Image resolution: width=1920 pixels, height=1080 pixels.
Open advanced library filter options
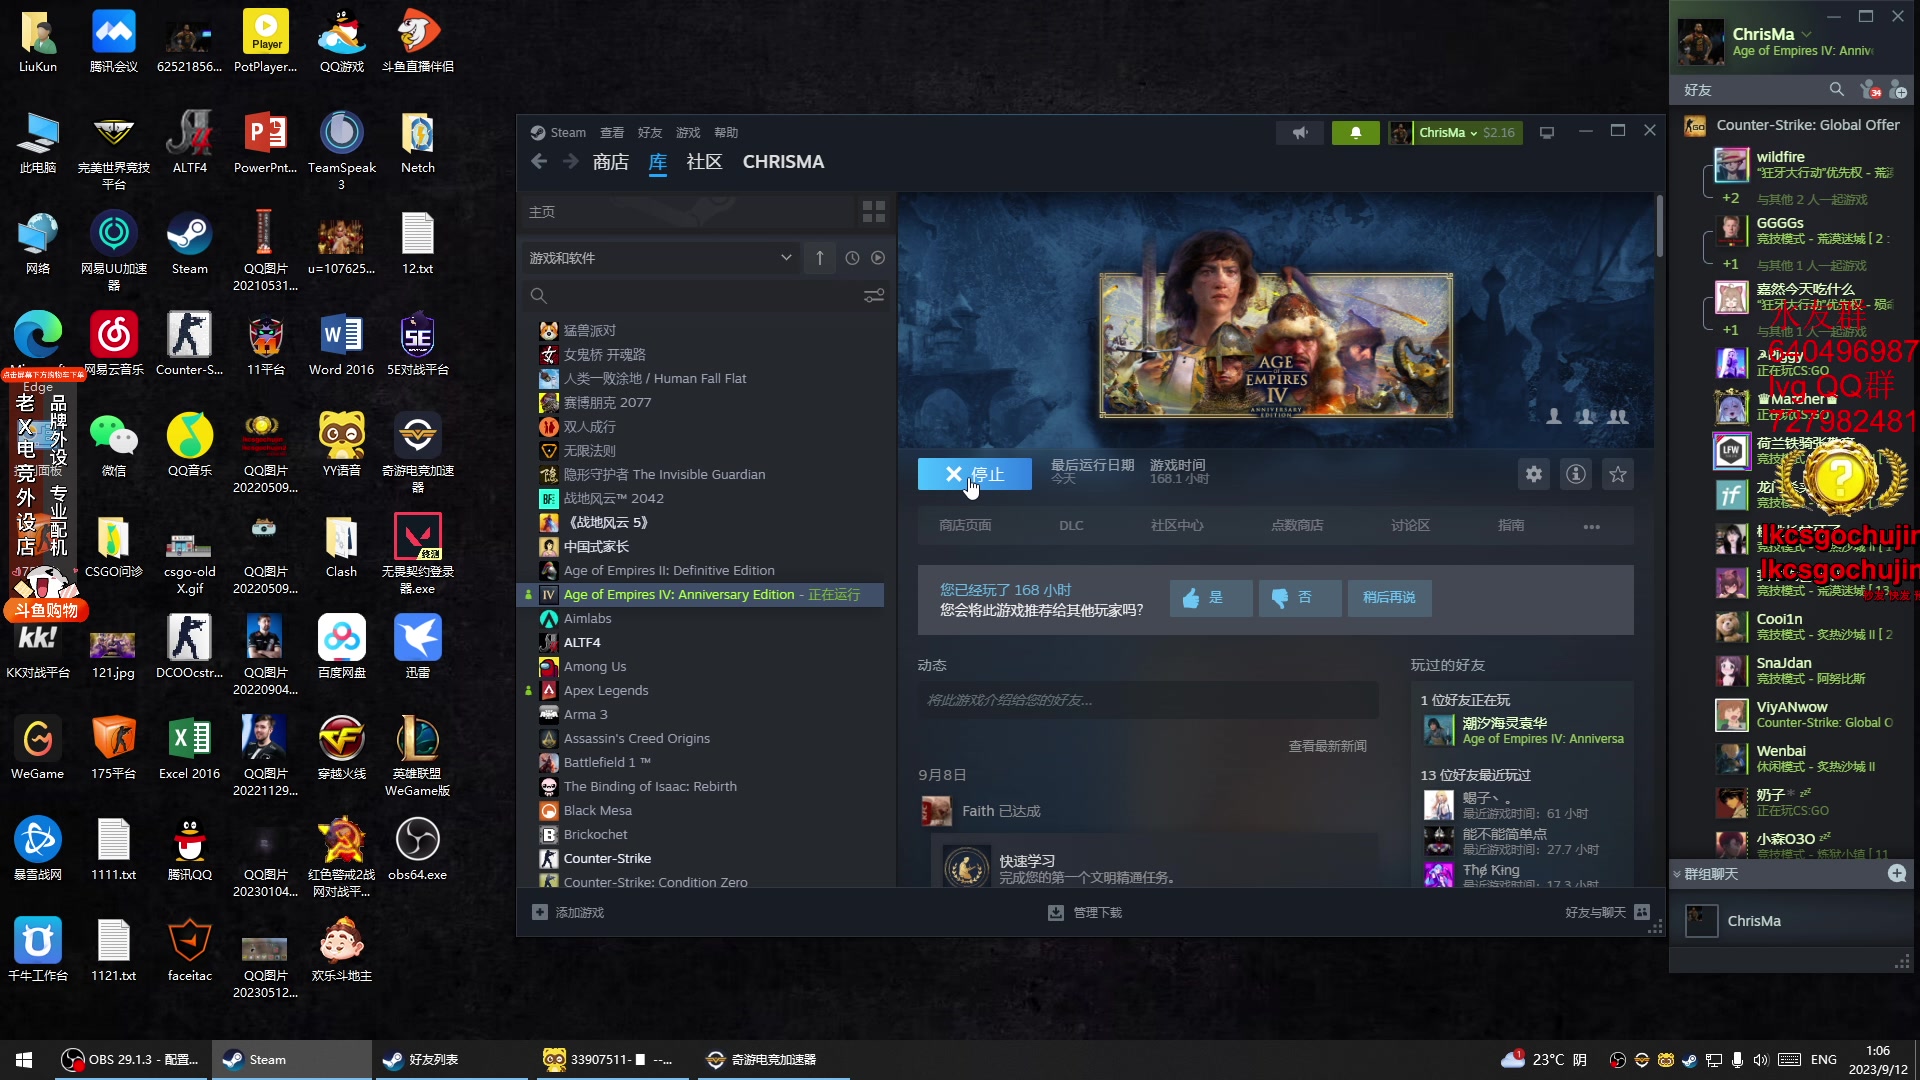pos(874,296)
